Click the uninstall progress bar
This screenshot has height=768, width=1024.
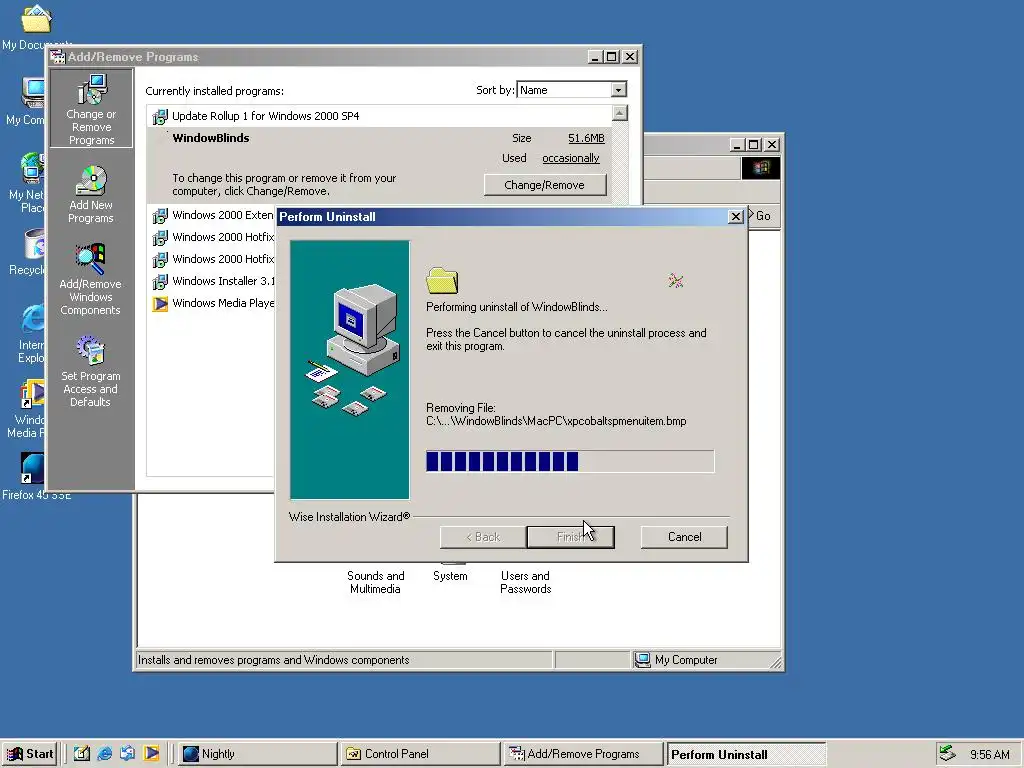pyautogui.click(x=570, y=461)
